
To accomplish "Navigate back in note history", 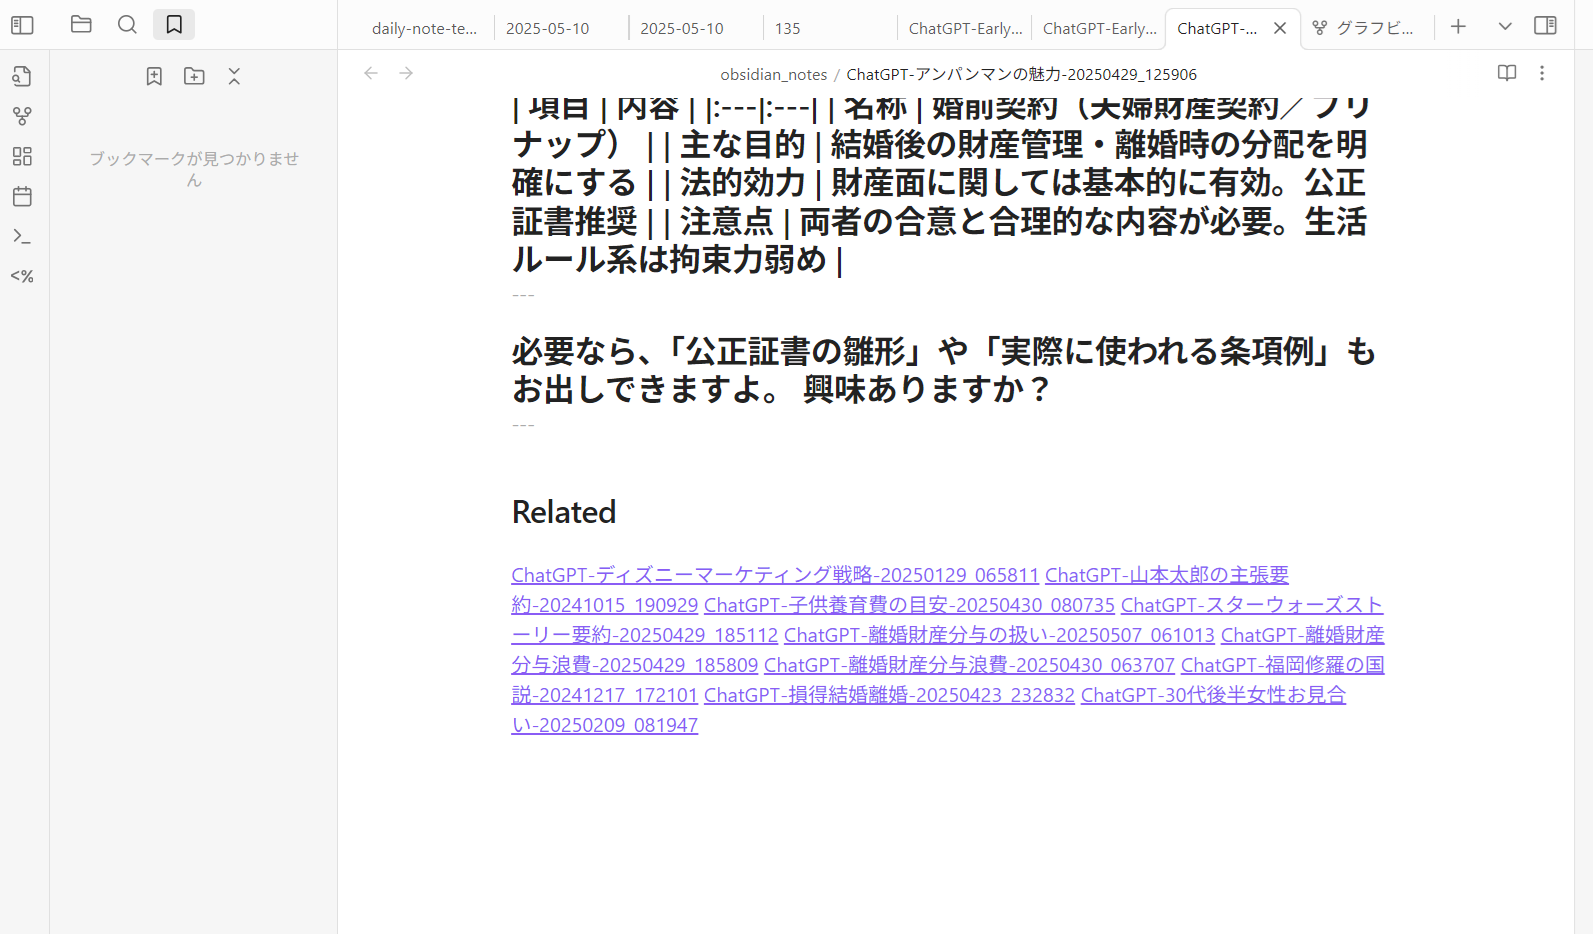I will [371, 73].
